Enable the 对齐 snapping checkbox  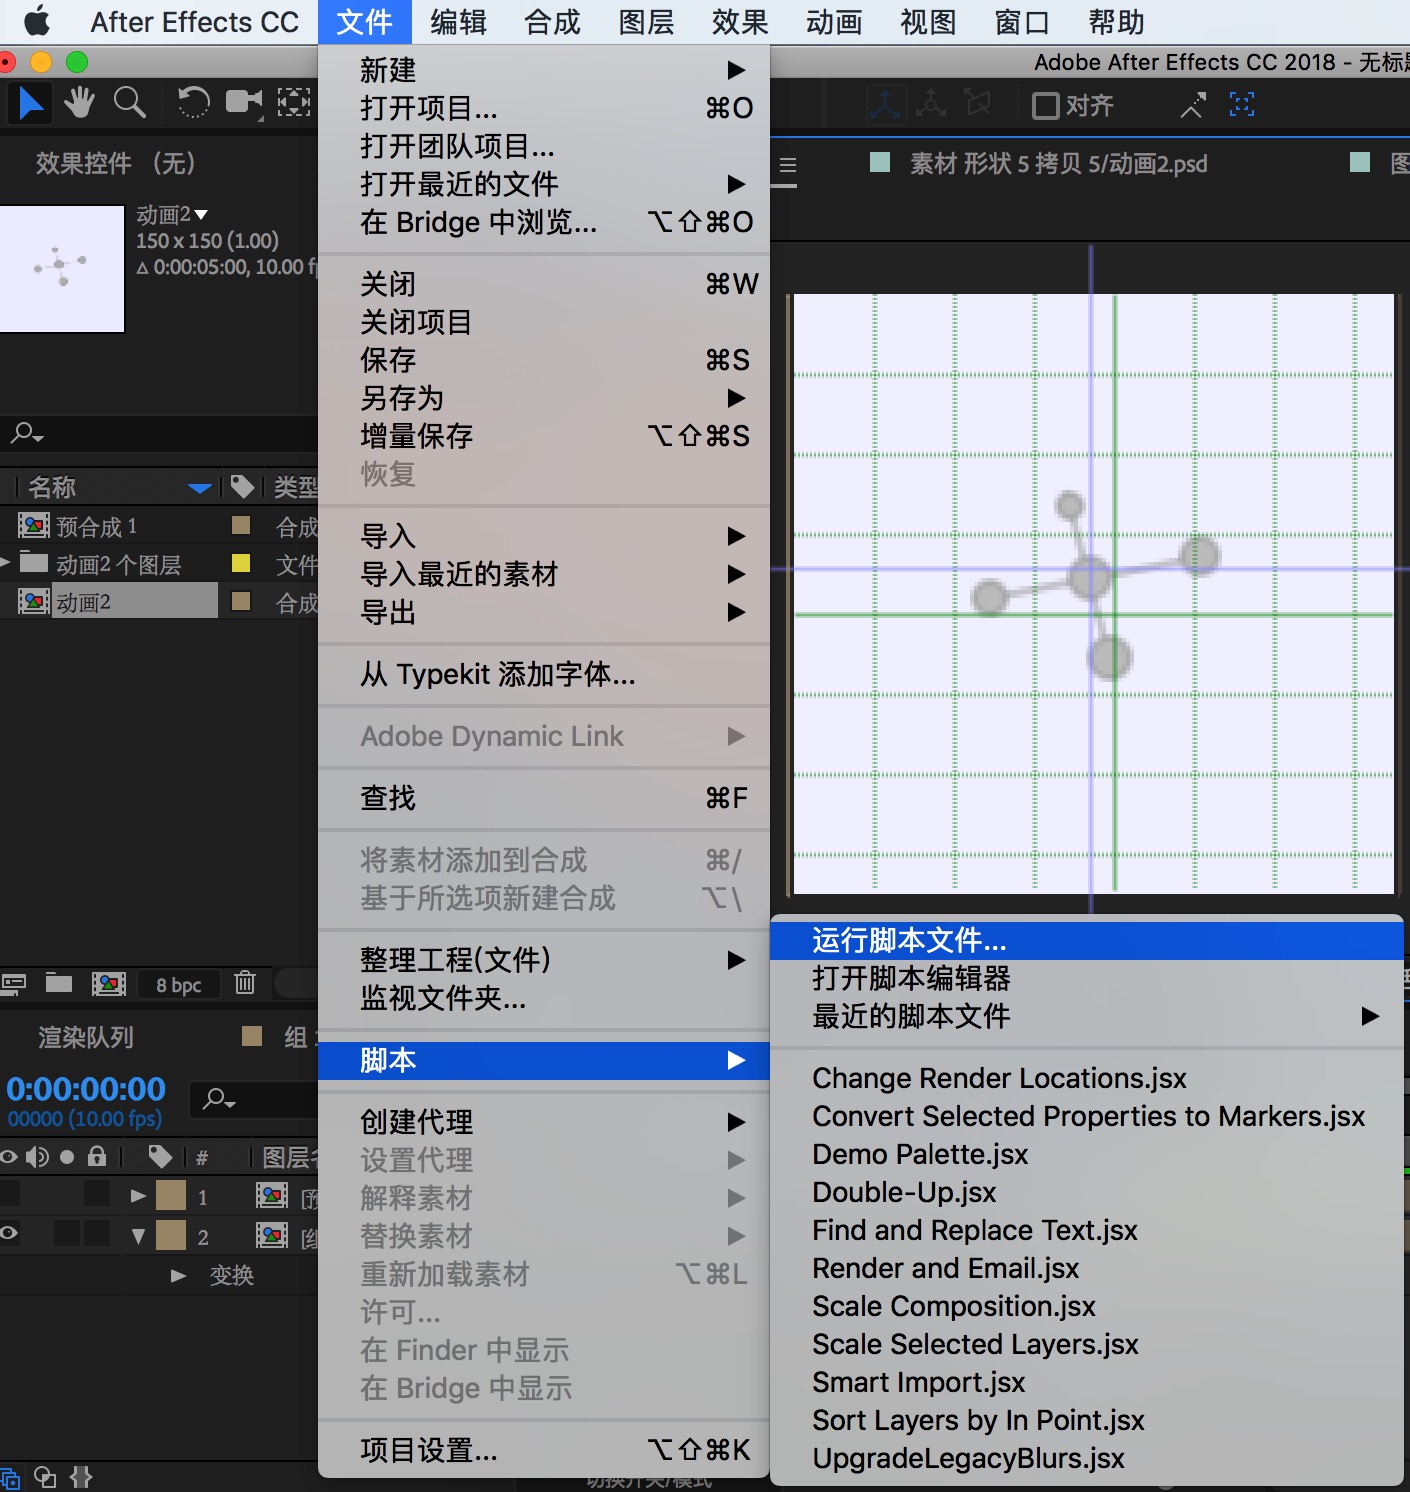1045,106
